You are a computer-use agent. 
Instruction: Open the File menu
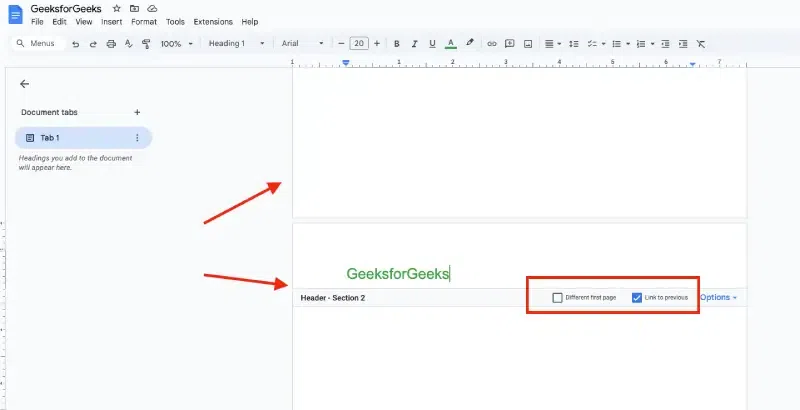coord(37,22)
